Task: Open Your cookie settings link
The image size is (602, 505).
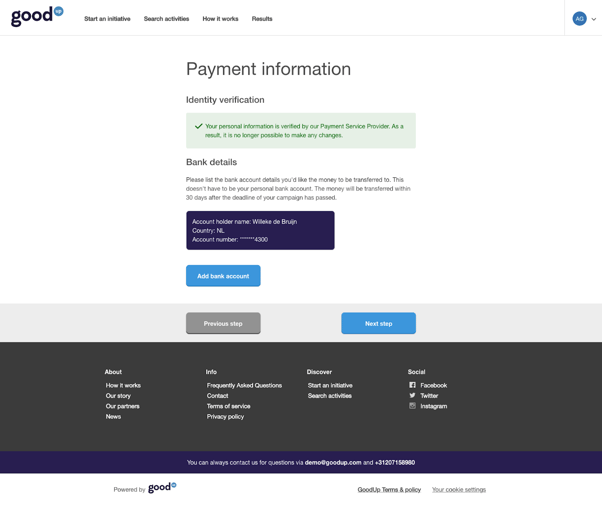Action: tap(459, 490)
